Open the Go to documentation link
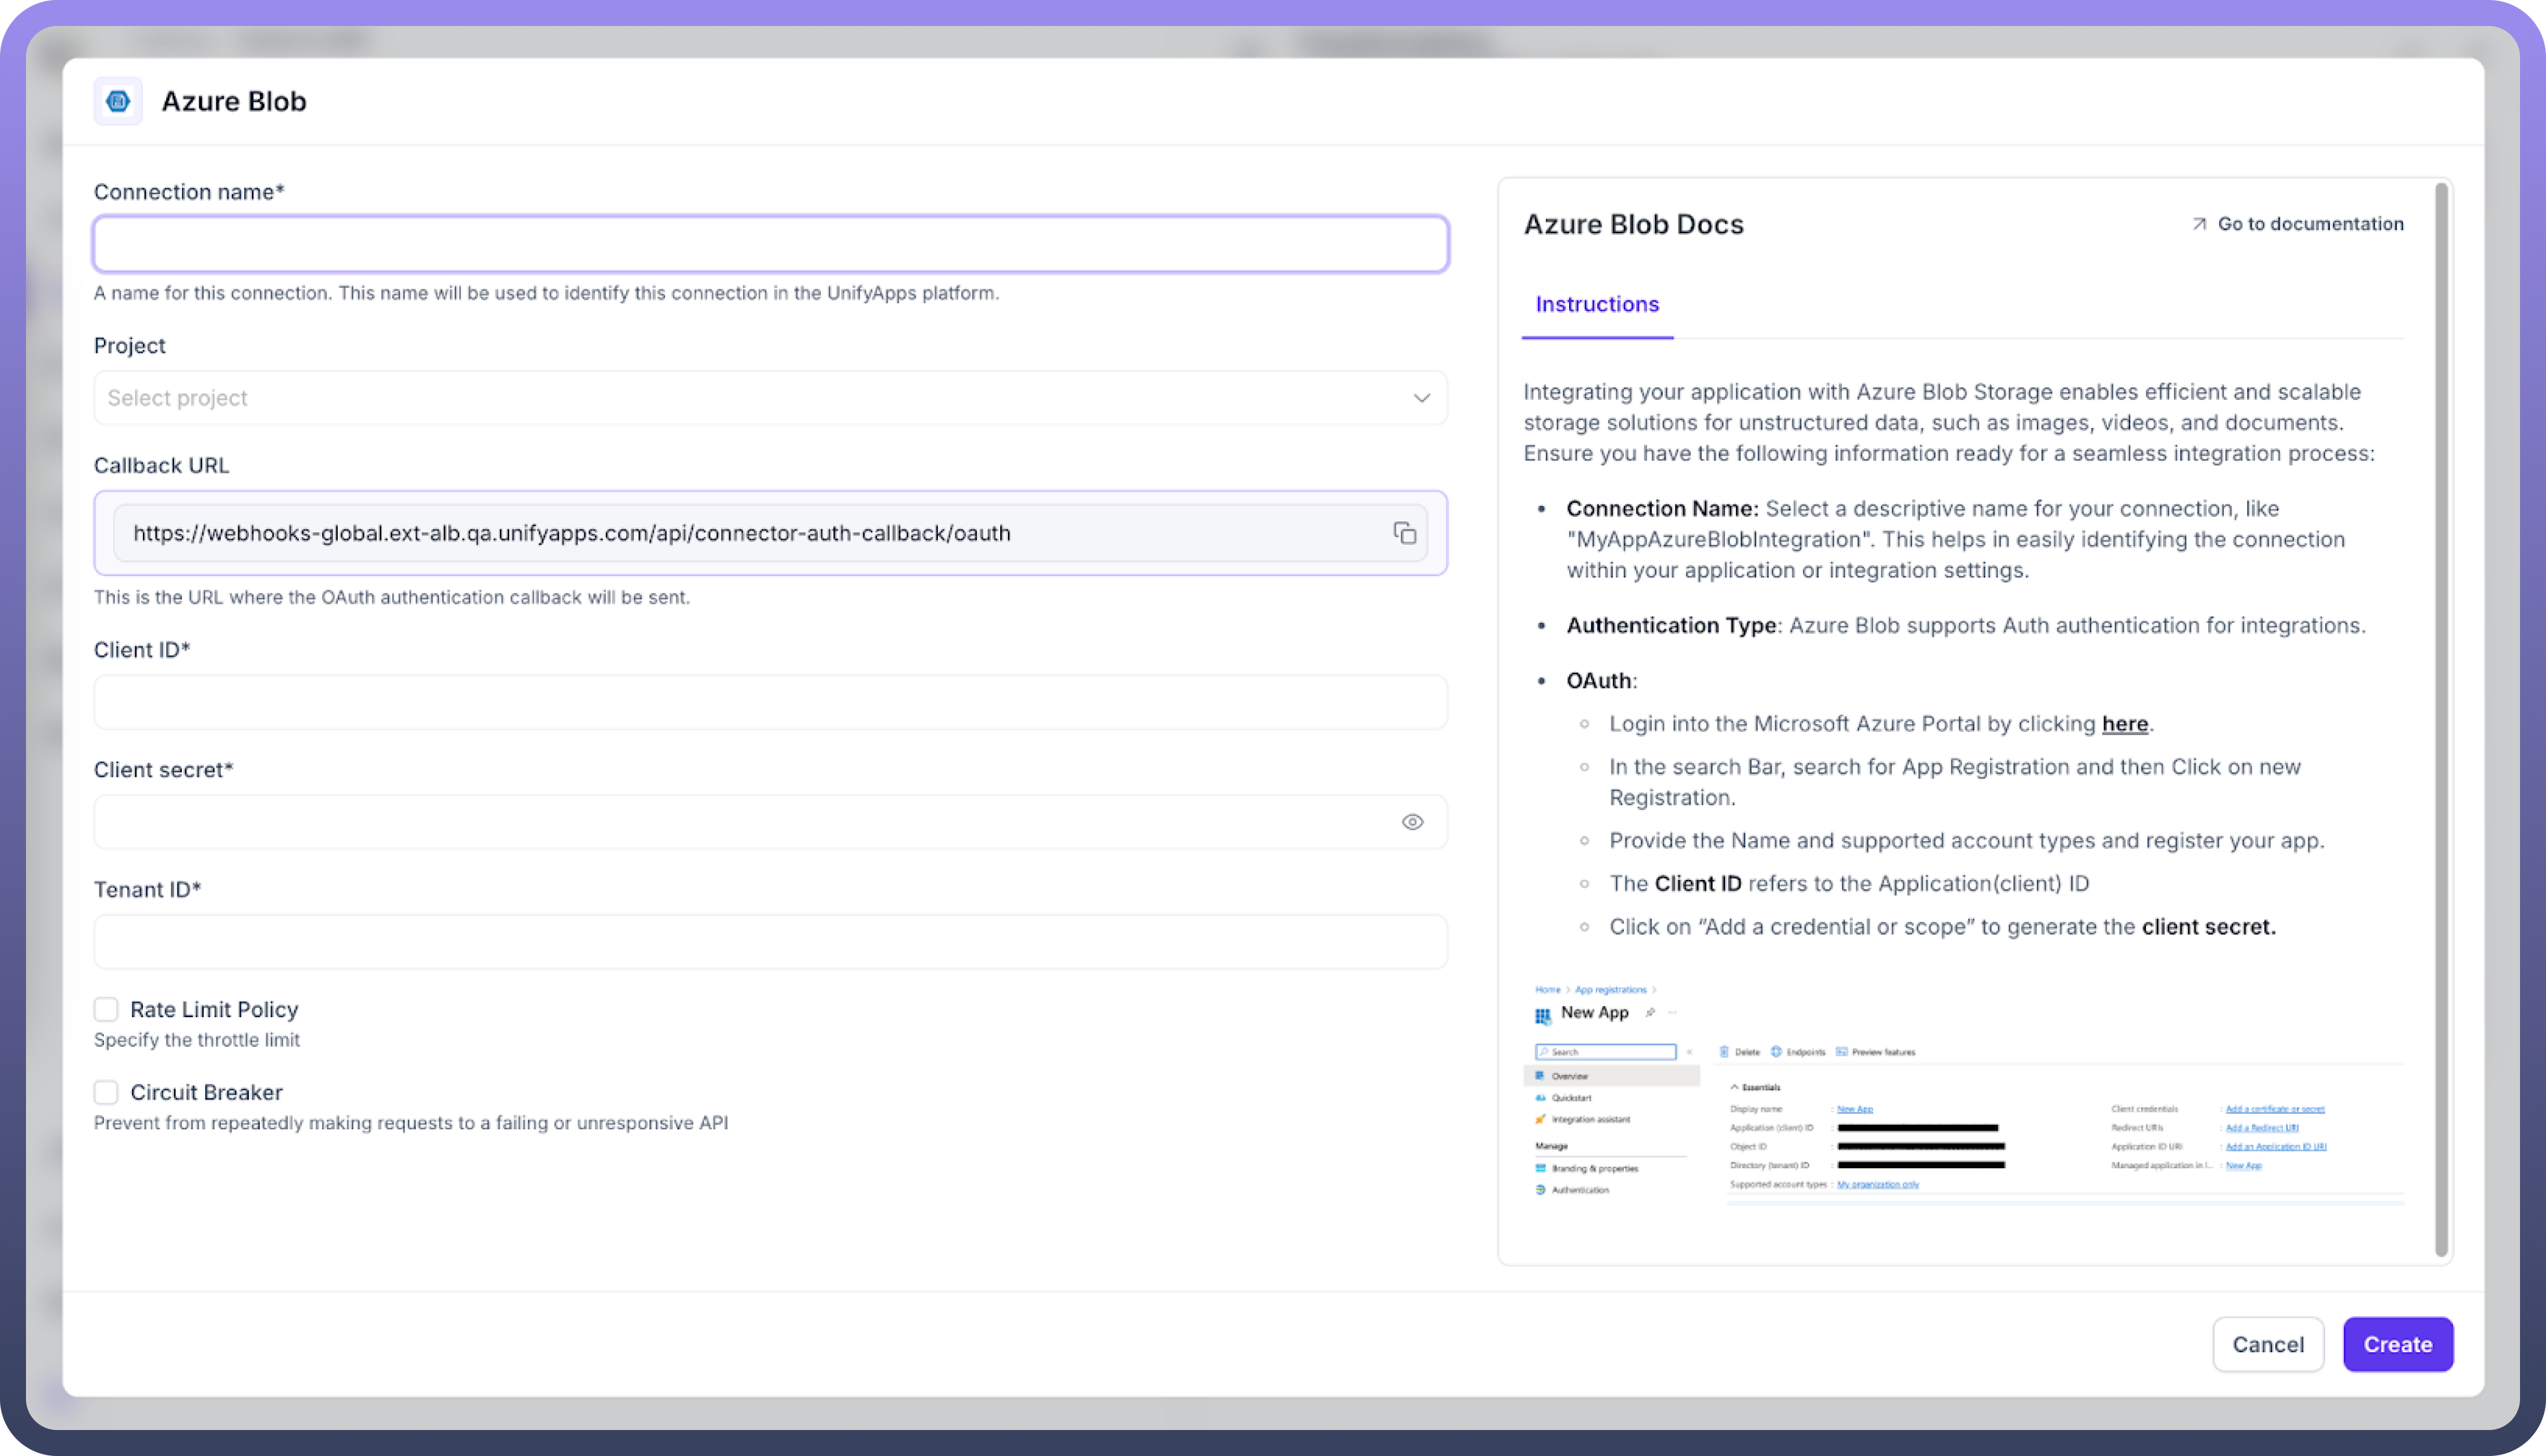This screenshot has width=2546, height=1456. (2310, 224)
